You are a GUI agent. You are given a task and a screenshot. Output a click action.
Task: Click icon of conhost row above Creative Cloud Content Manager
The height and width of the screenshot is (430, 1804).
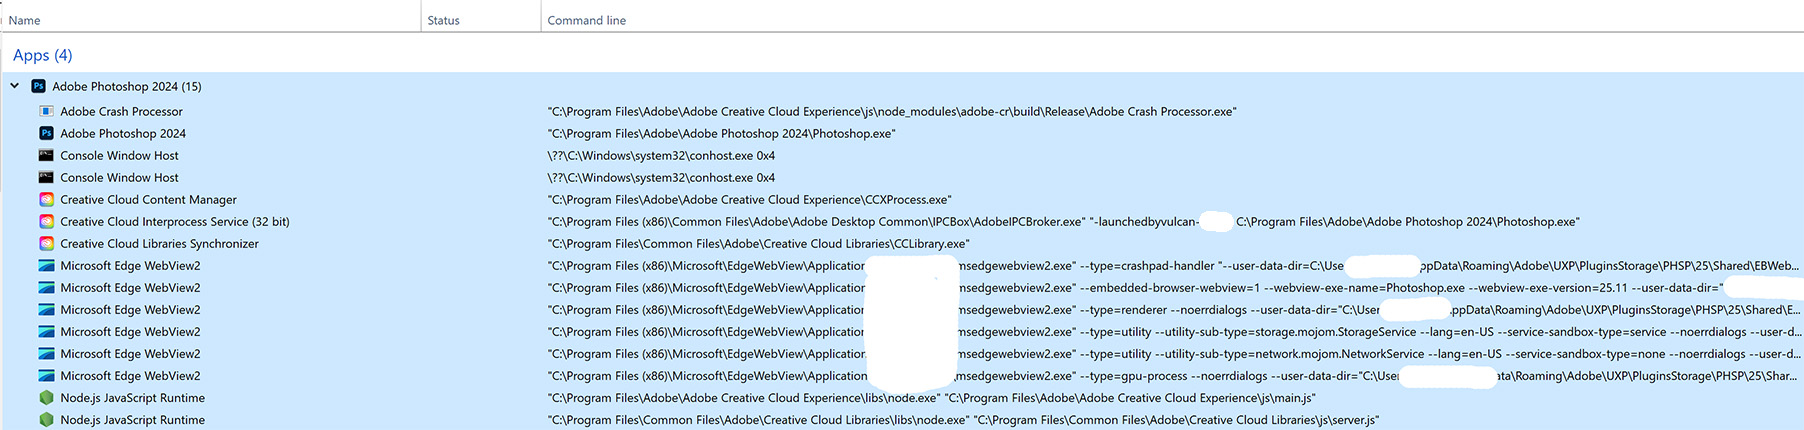(x=46, y=177)
